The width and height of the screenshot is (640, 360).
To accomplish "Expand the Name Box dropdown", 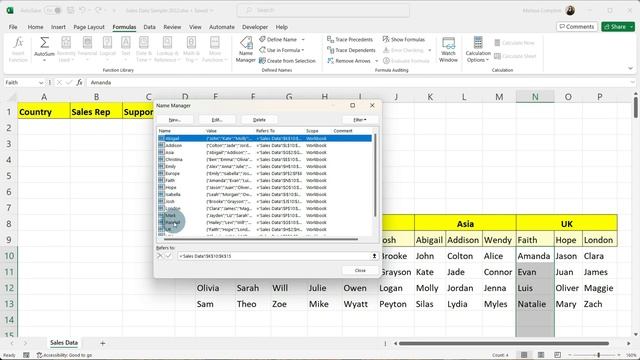I will pos(41,83).
